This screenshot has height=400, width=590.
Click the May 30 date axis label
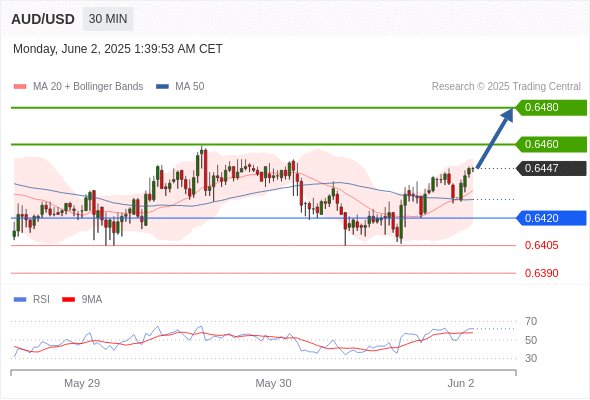click(x=273, y=383)
